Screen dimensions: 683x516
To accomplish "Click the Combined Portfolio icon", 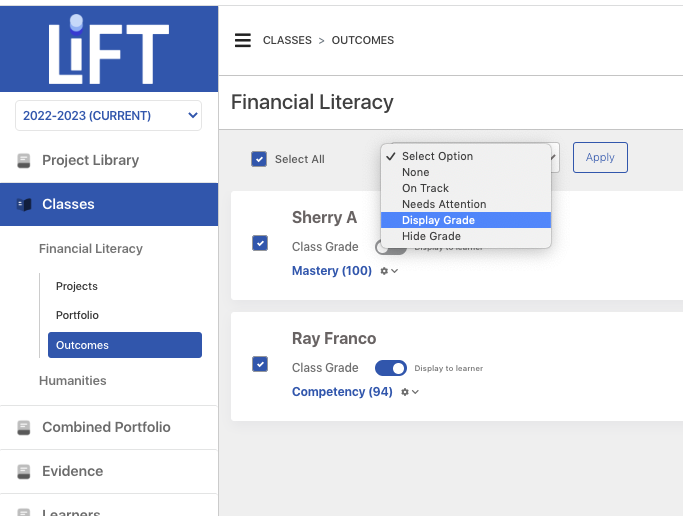I will [x=24, y=428].
